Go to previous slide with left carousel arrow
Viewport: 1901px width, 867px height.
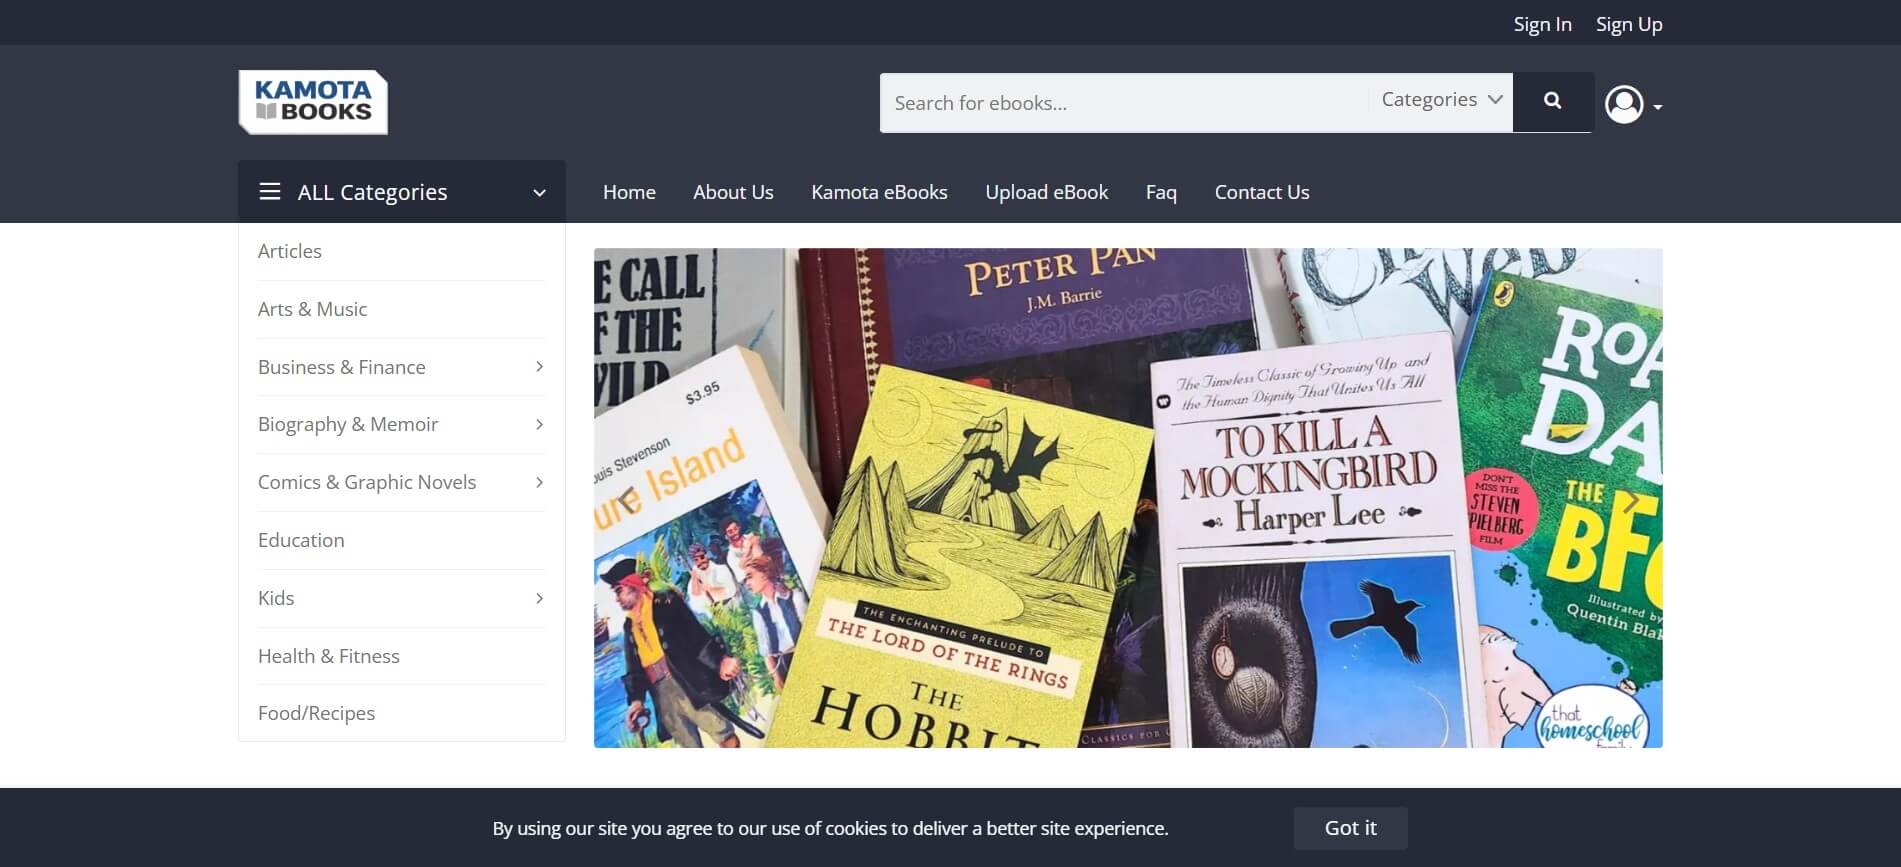(x=627, y=499)
